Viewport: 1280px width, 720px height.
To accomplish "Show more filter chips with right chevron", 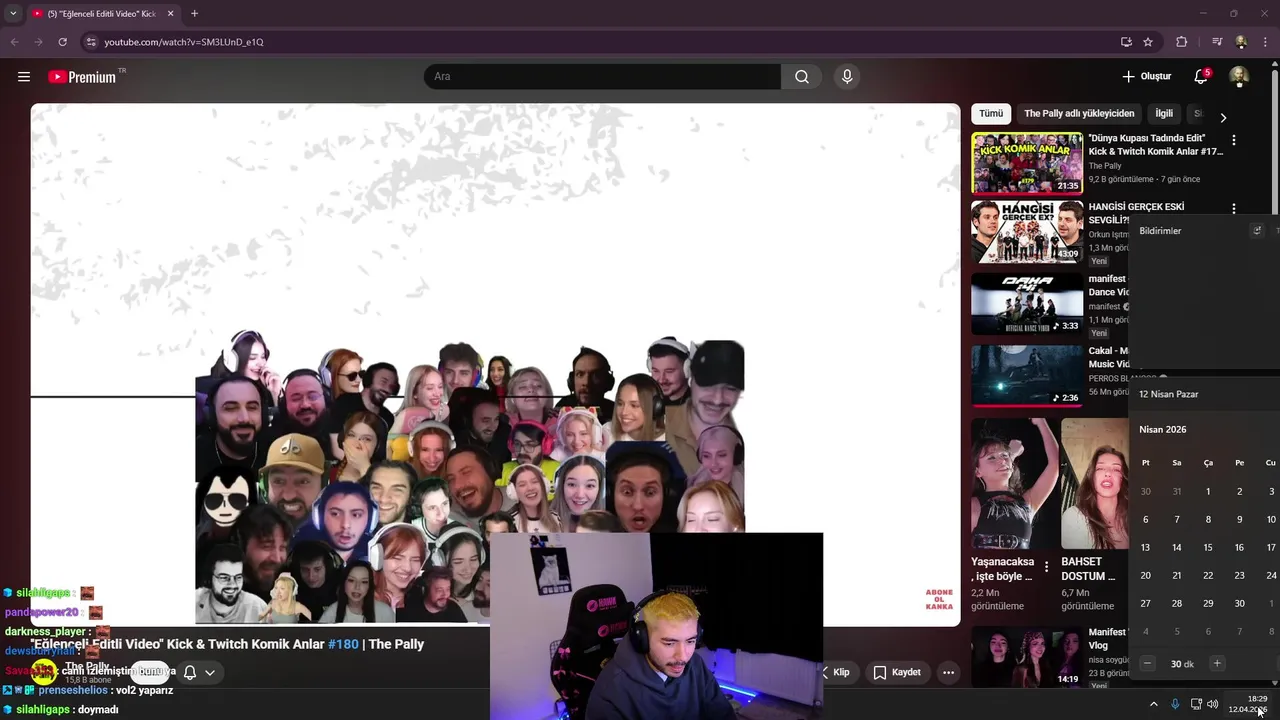I will (x=1222, y=117).
